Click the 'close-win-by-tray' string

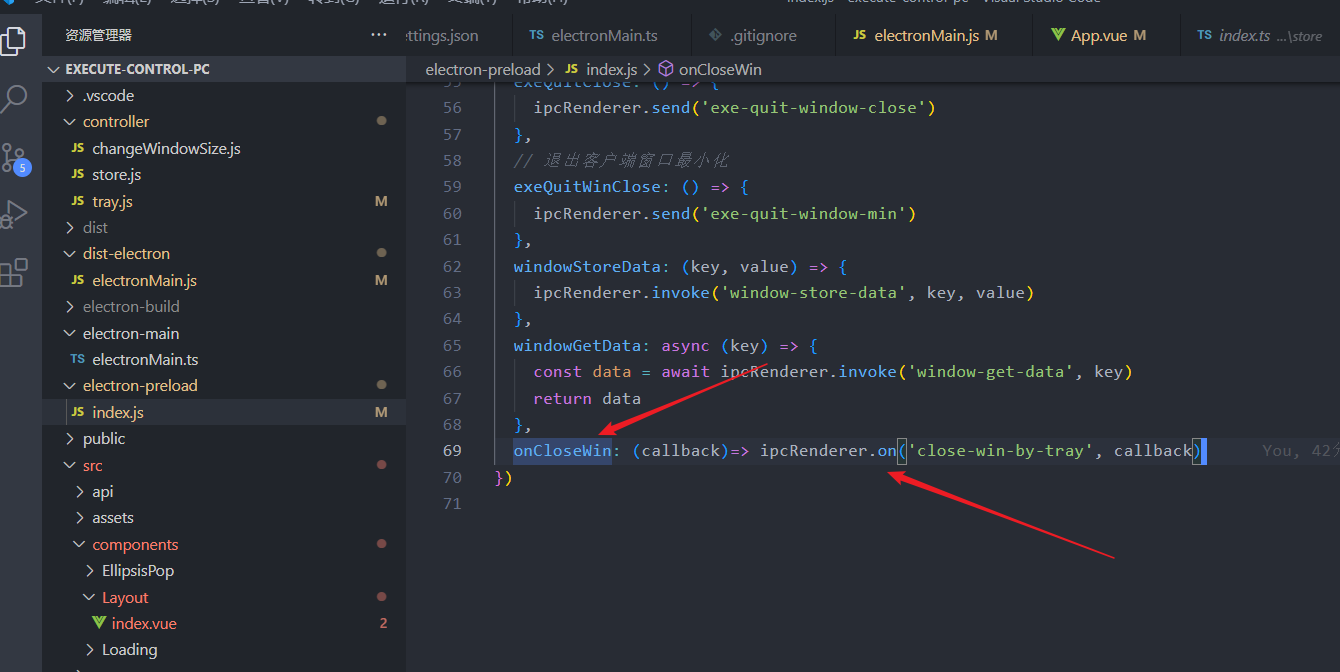[x=1001, y=451]
